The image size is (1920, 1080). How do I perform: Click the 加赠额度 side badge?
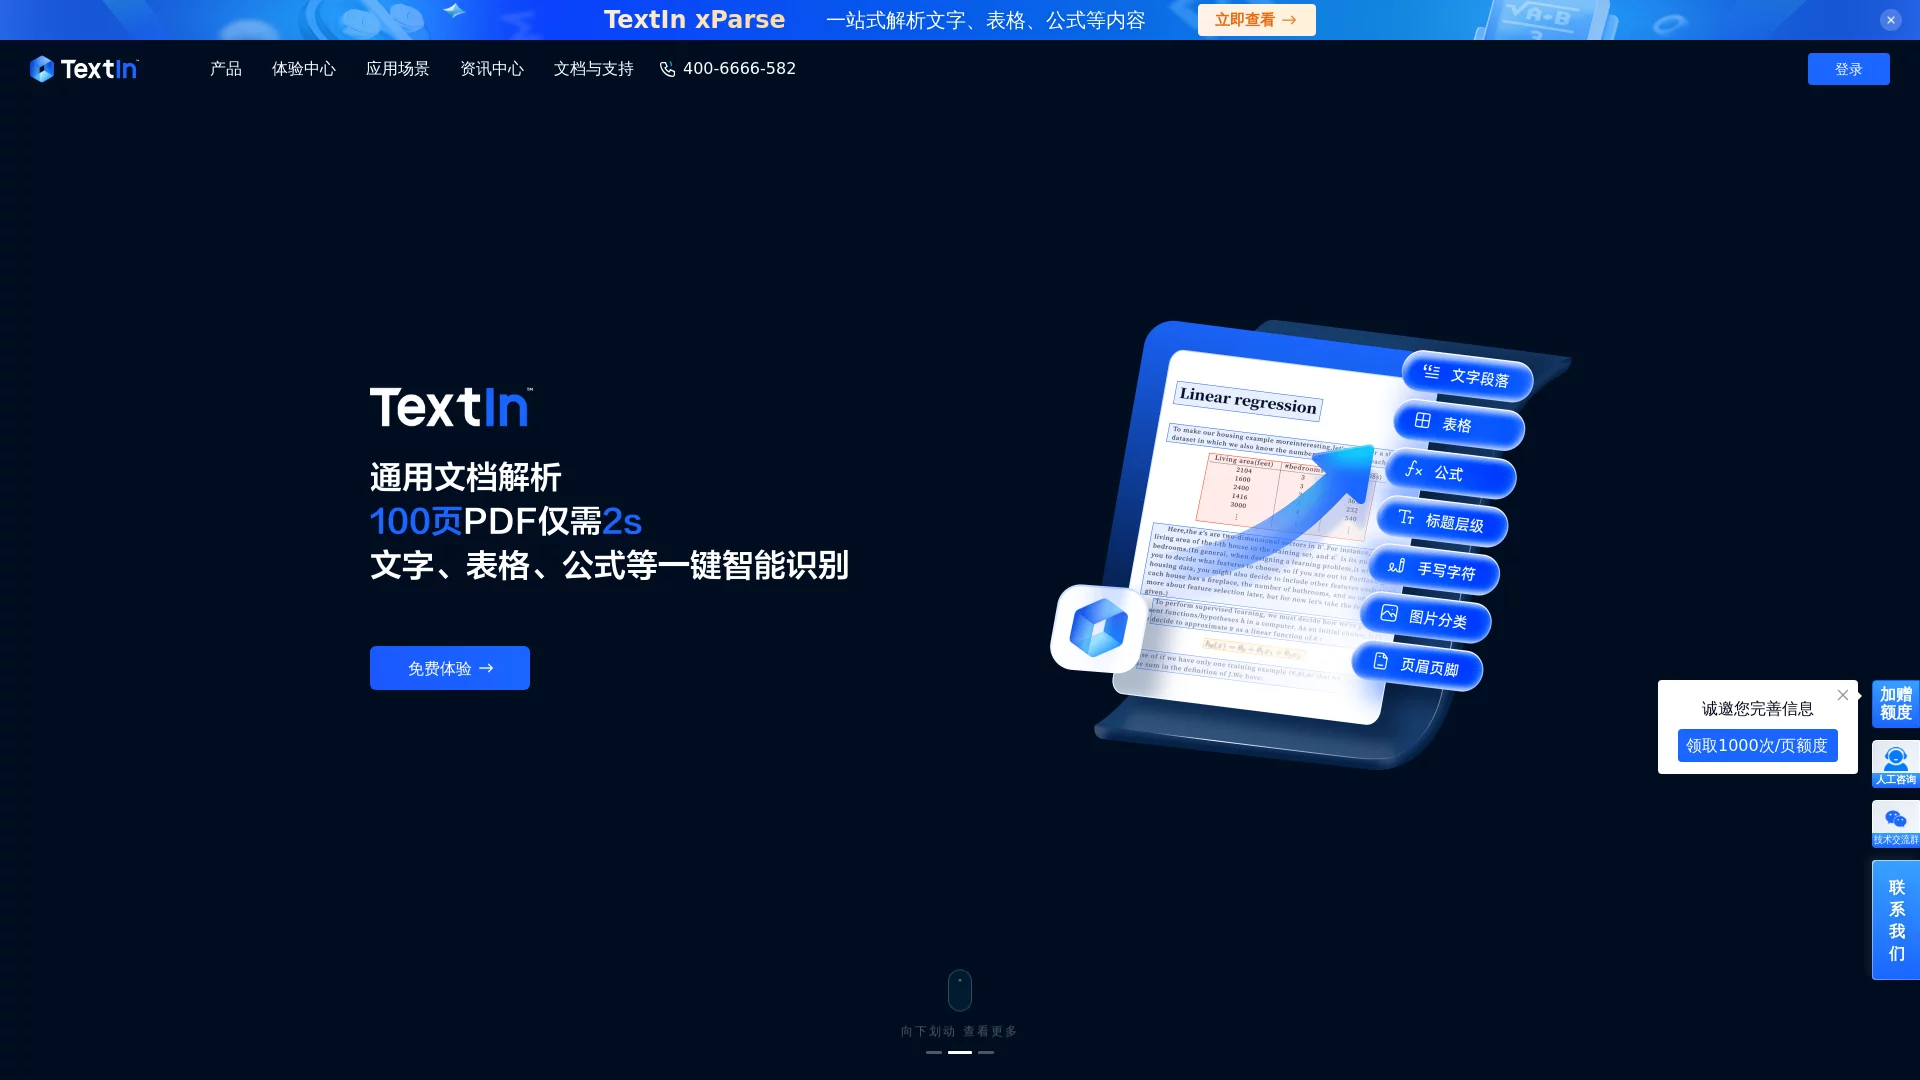point(1895,704)
